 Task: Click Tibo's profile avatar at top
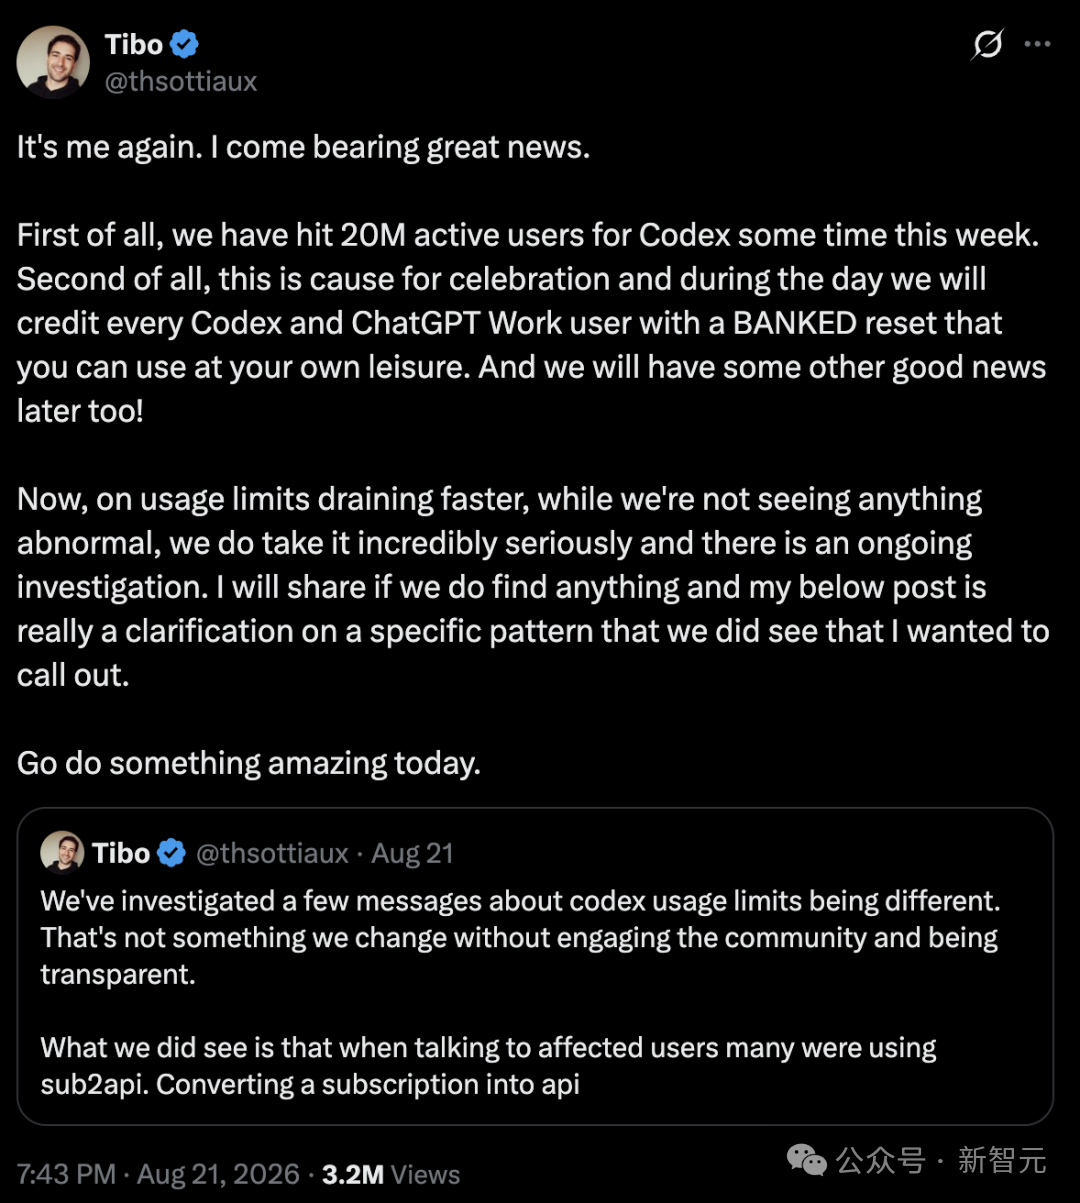click(x=53, y=62)
